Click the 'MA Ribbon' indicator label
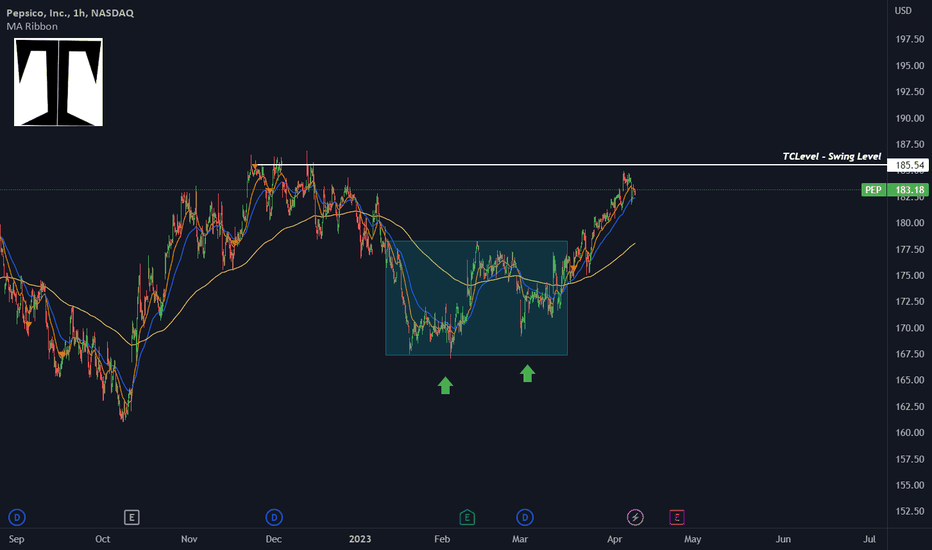 coord(32,26)
